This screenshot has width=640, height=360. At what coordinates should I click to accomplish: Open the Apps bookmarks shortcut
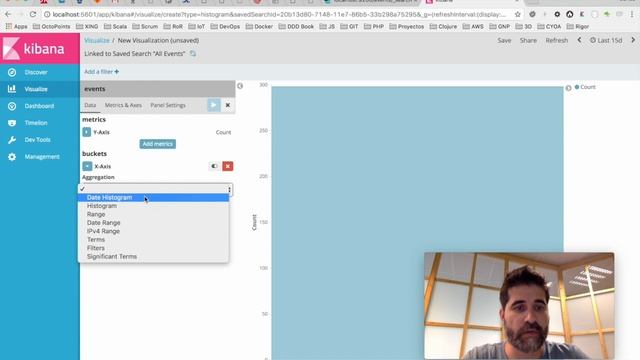[x=16, y=26]
